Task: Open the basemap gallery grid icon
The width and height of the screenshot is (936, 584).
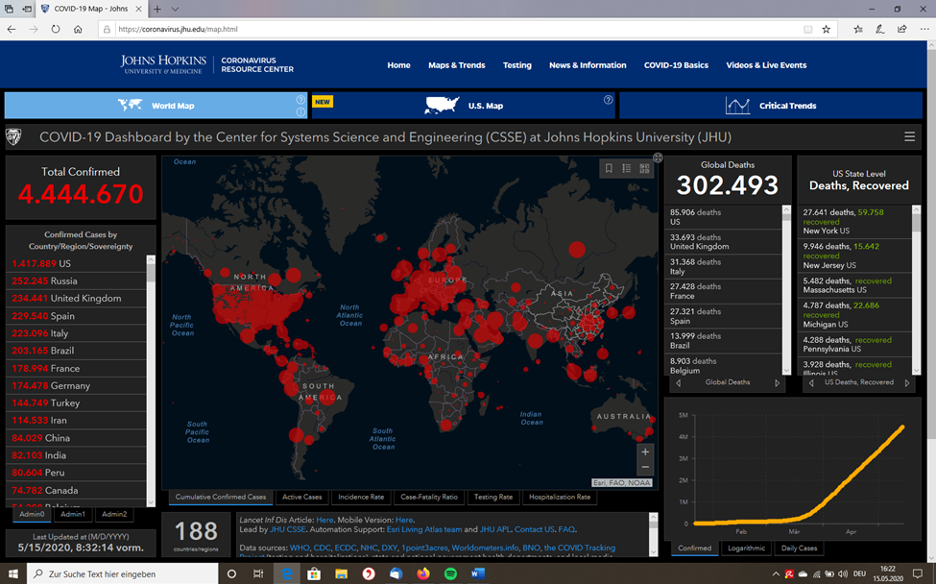Action: click(x=644, y=169)
